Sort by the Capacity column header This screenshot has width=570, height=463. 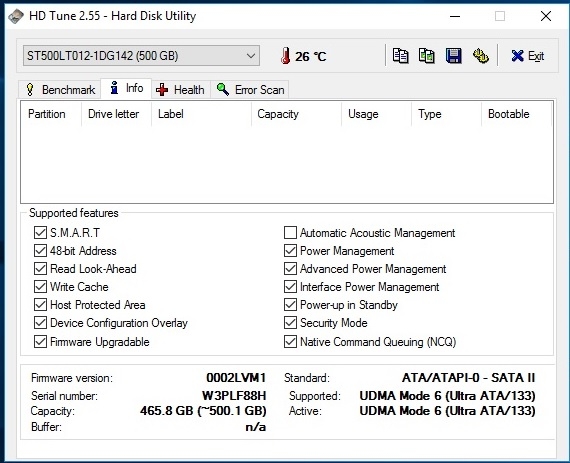296,114
